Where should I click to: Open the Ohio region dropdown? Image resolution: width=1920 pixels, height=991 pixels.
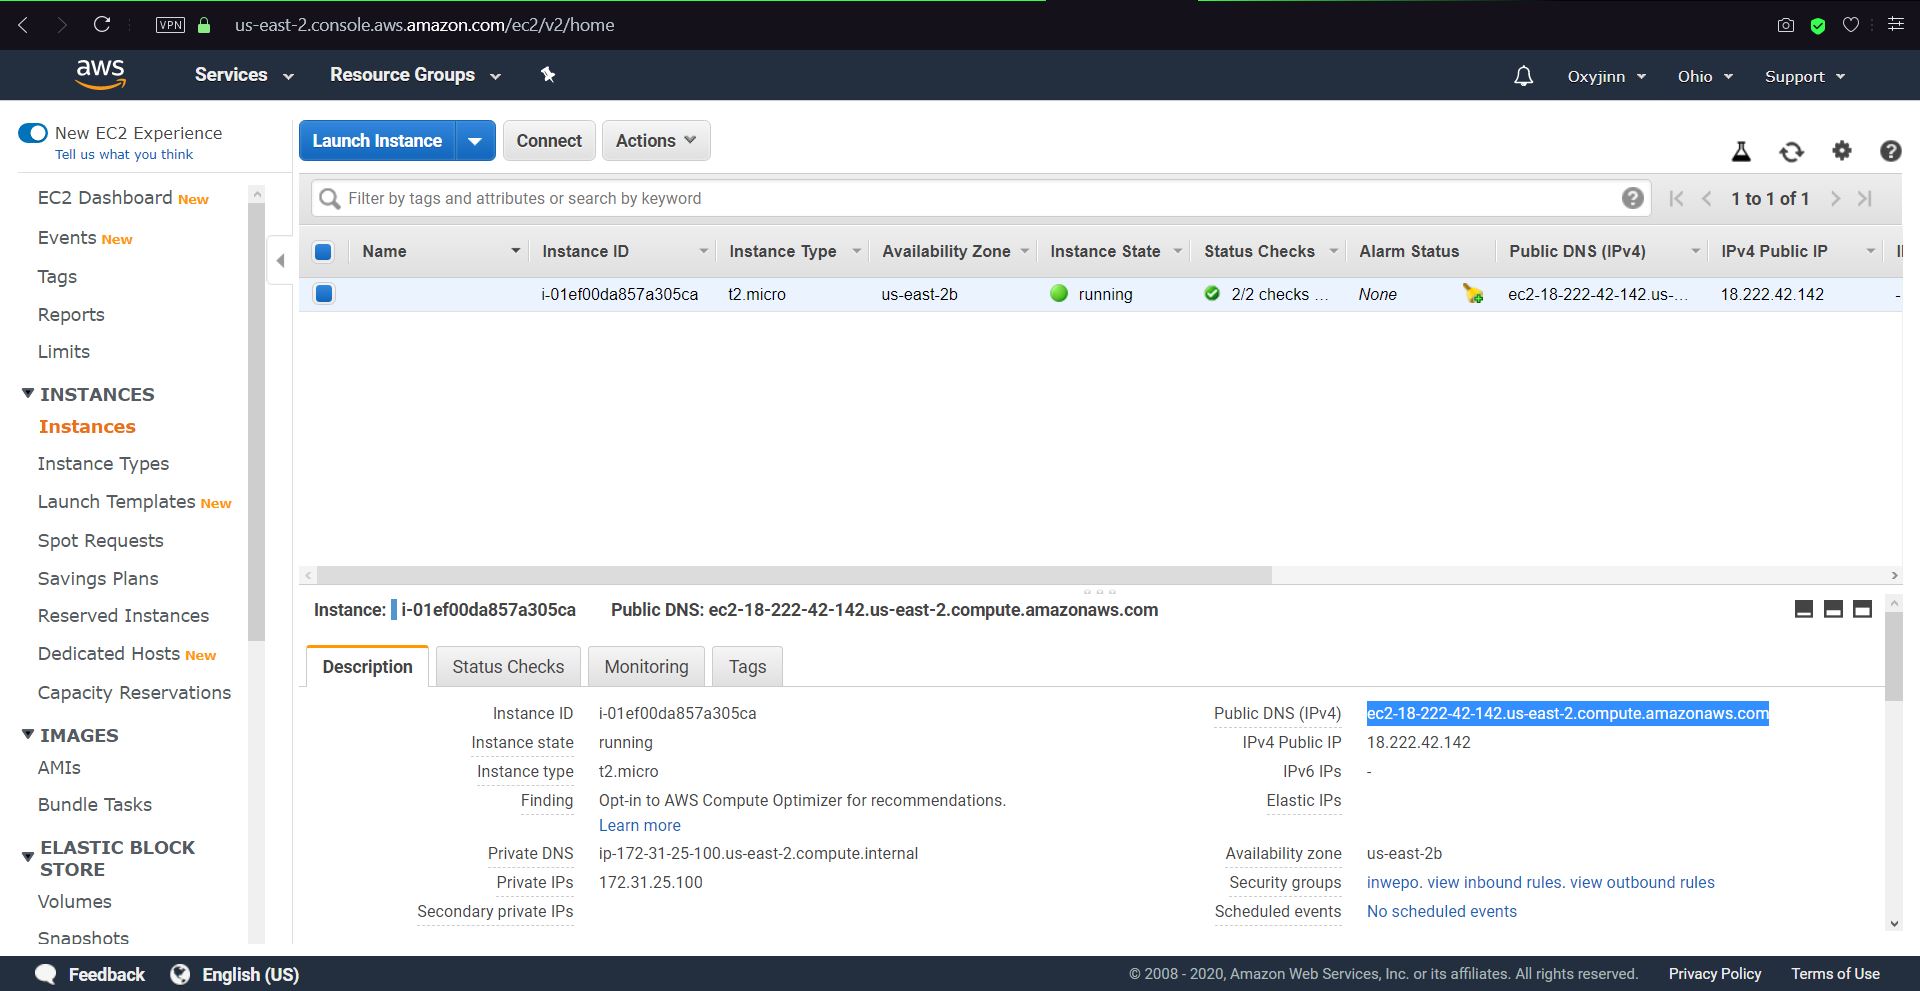[1705, 77]
